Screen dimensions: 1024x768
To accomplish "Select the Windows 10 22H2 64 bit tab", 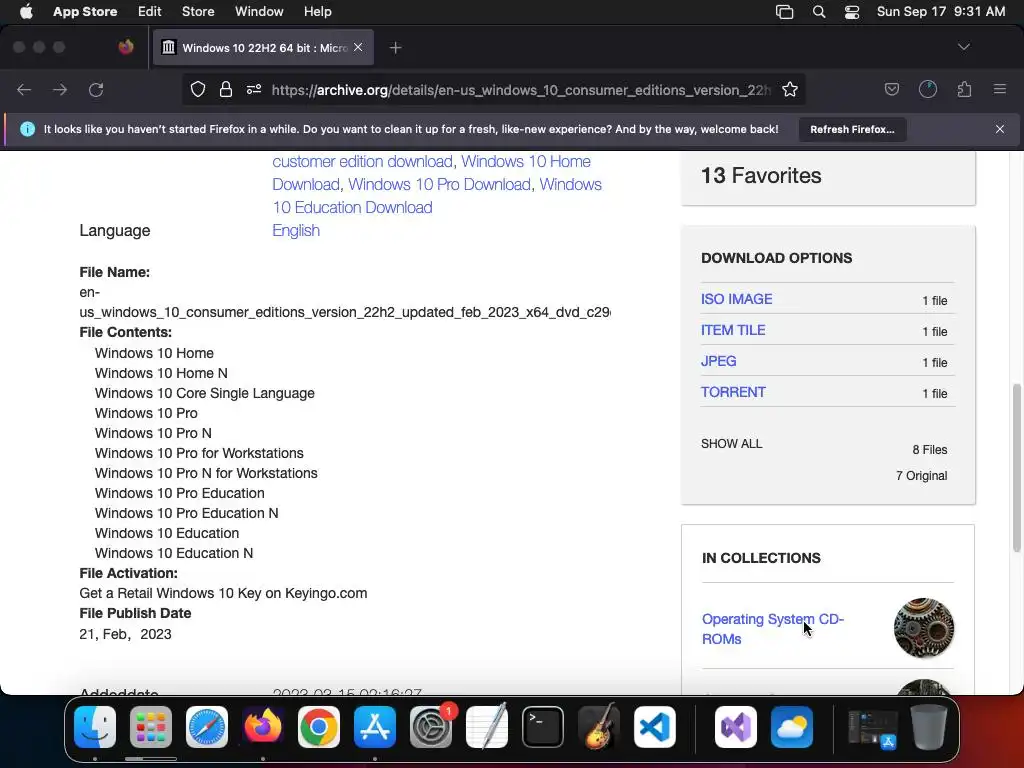I will 263,47.
